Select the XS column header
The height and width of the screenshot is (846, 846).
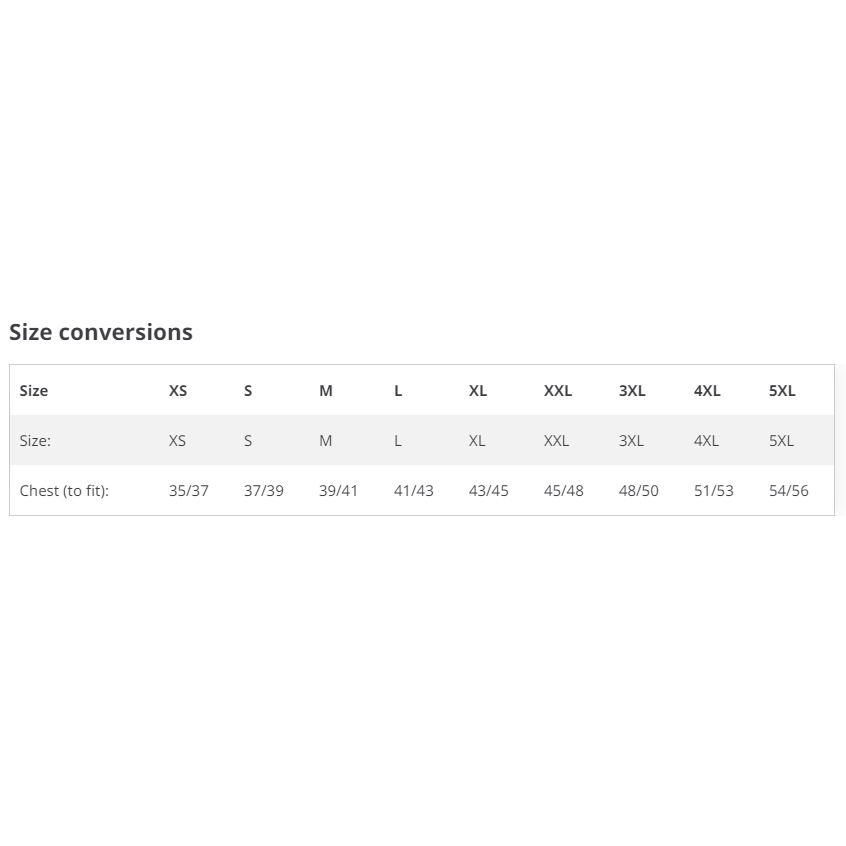tap(178, 391)
